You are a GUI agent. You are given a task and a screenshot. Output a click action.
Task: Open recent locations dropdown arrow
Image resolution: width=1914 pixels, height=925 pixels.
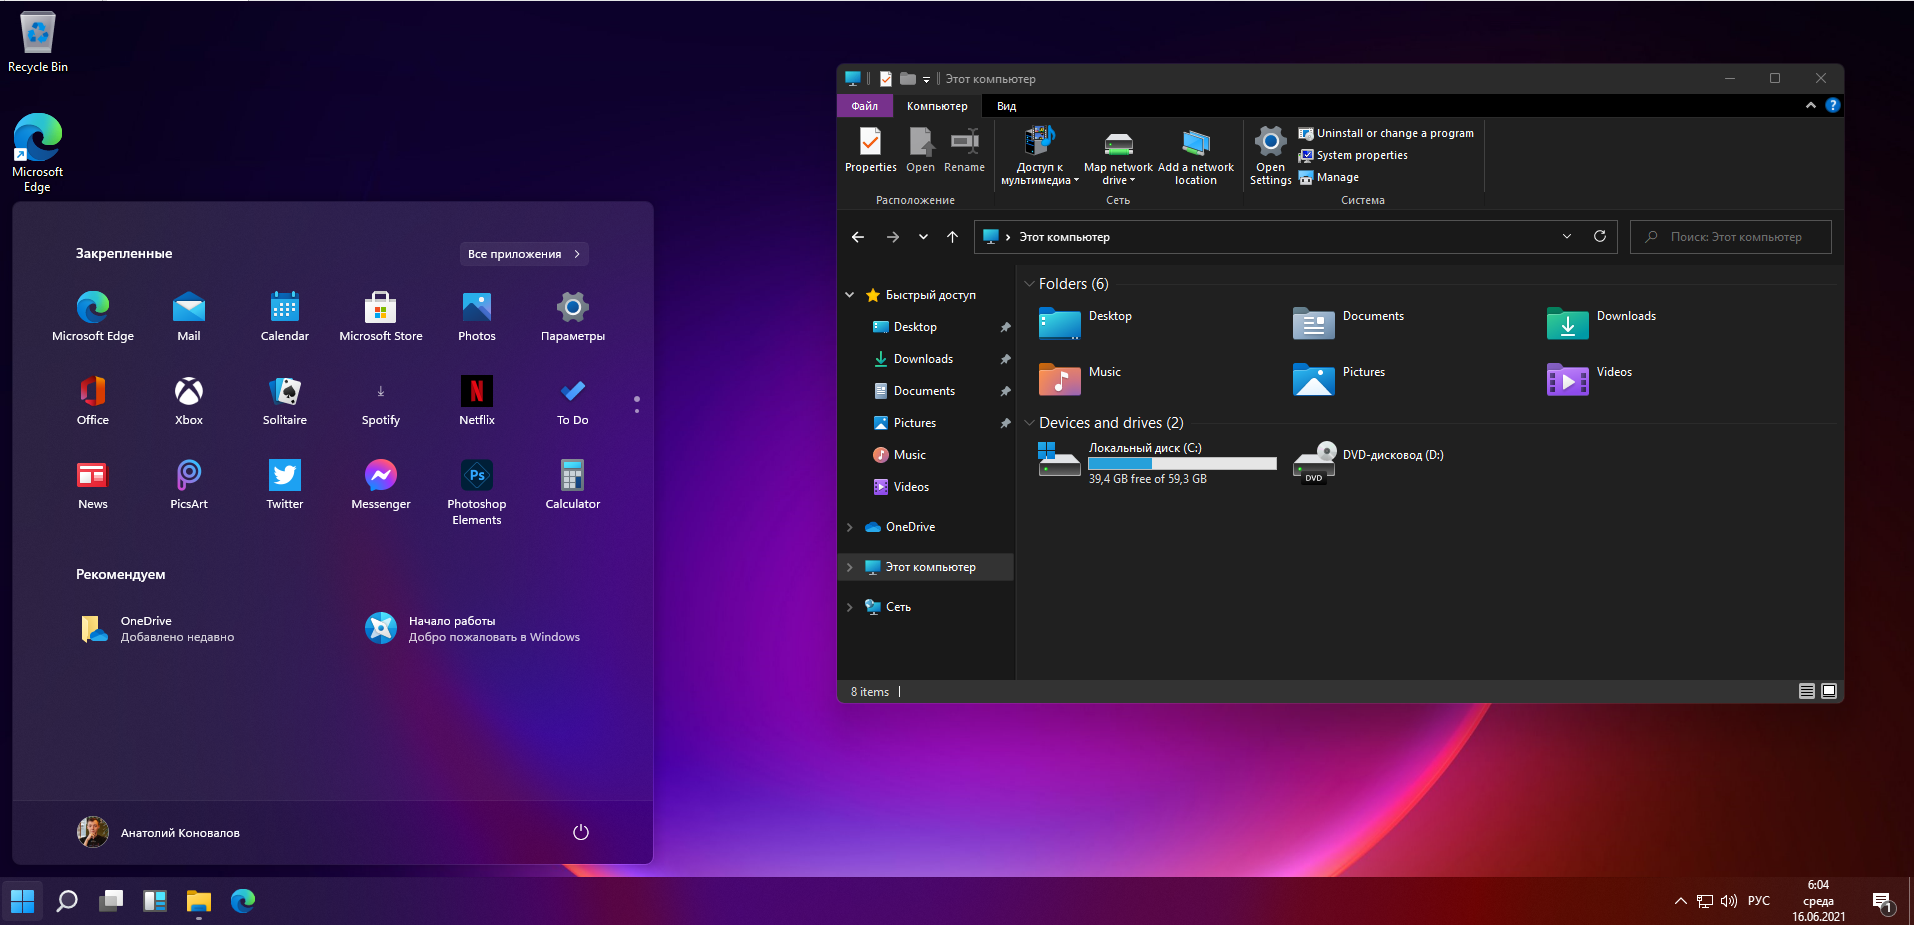tap(923, 237)
